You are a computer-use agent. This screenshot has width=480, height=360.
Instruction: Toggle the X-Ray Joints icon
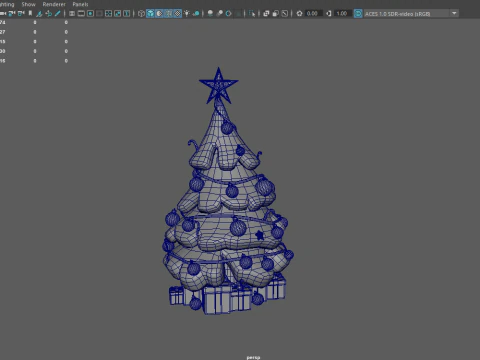285,13
